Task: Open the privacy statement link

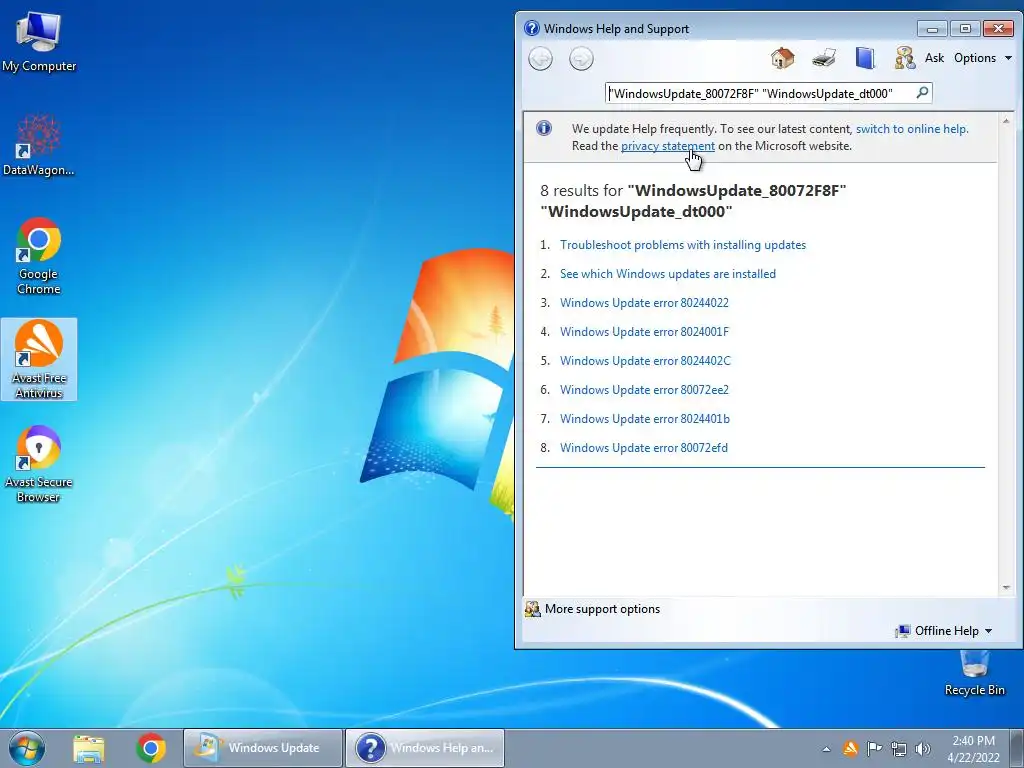Action: 667,146
